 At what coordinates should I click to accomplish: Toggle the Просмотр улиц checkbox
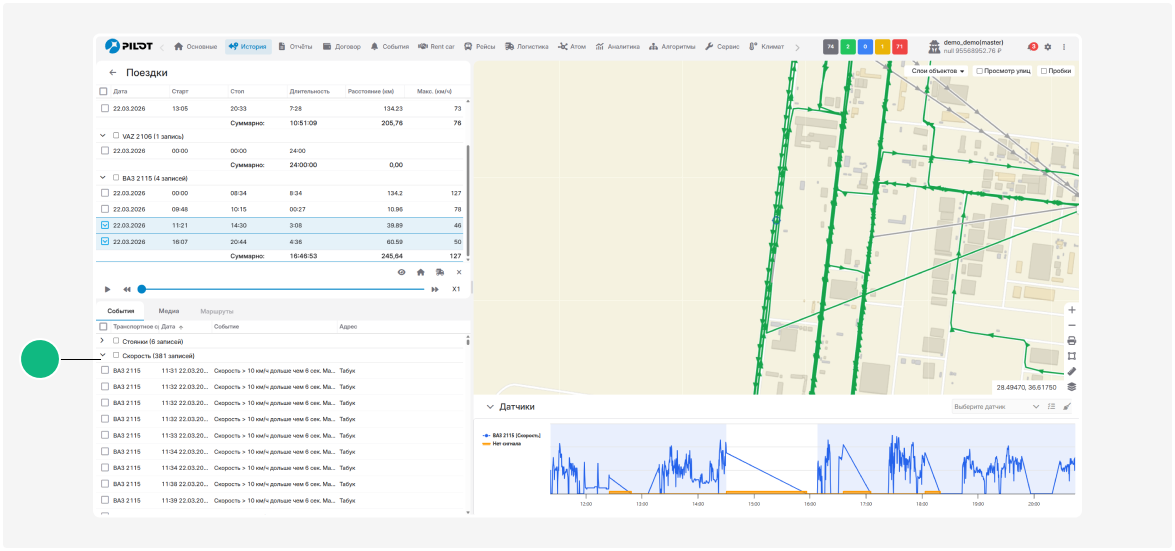979,71
